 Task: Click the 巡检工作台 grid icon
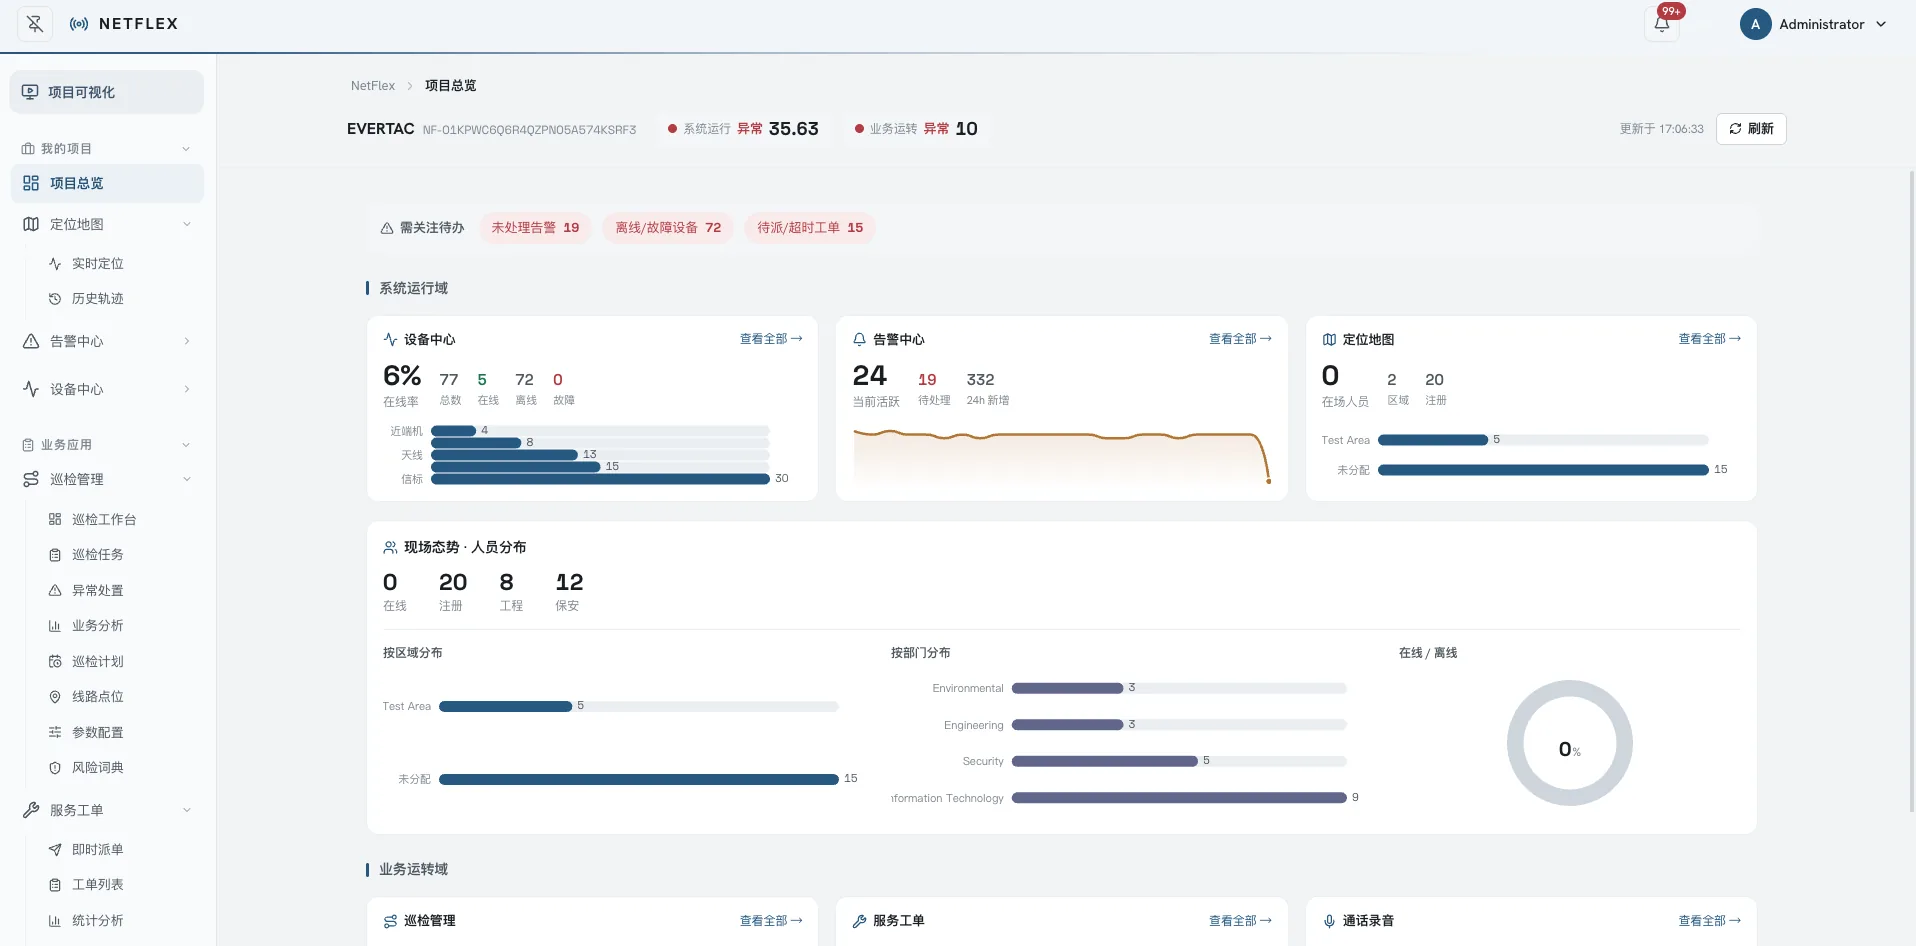tap(55, 520)
